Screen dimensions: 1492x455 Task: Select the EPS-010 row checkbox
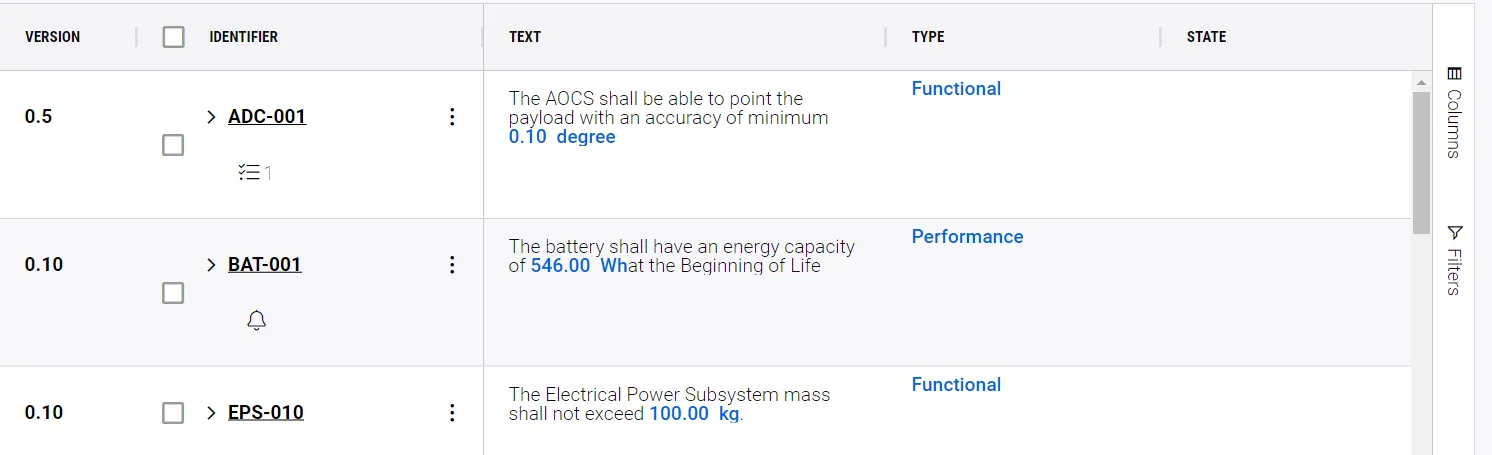[173, 413]
